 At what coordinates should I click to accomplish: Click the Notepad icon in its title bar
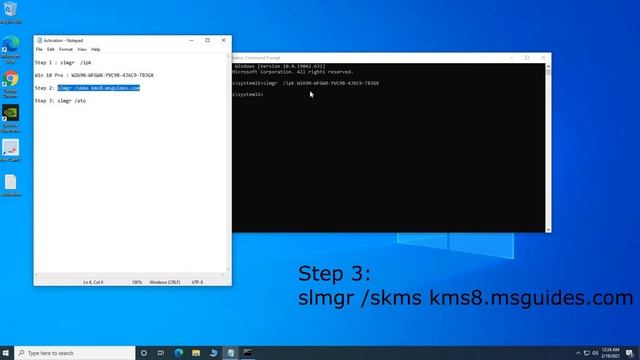coord(39,40)
